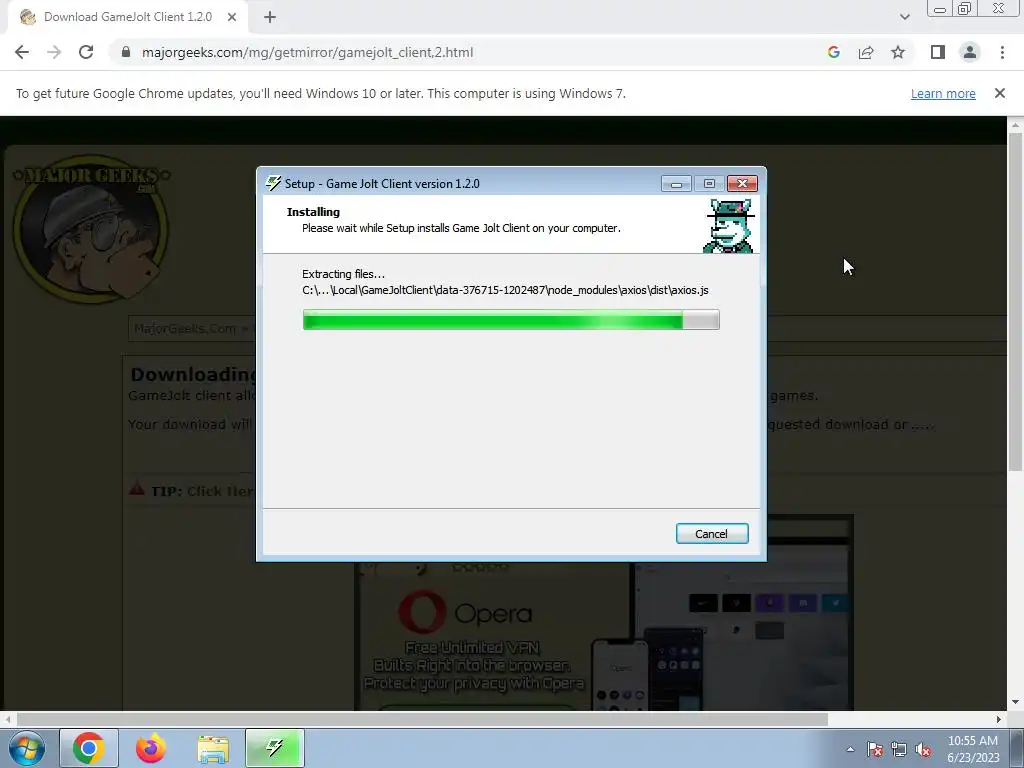Image resolution: width=1024 pixels, height=768 pixels.
Task: Open Chrome side panel icon
Action: point(938,52)
